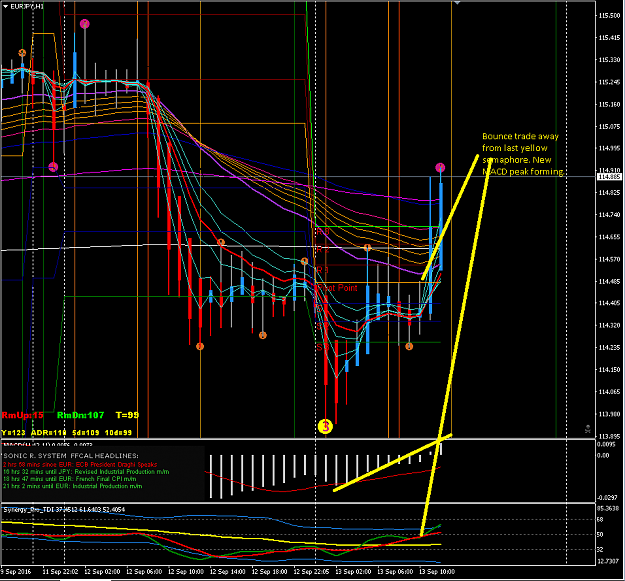Click the 10d=99 value
Image resolution: width=625 pixels, height=581 pixels.
click(118, 432)
